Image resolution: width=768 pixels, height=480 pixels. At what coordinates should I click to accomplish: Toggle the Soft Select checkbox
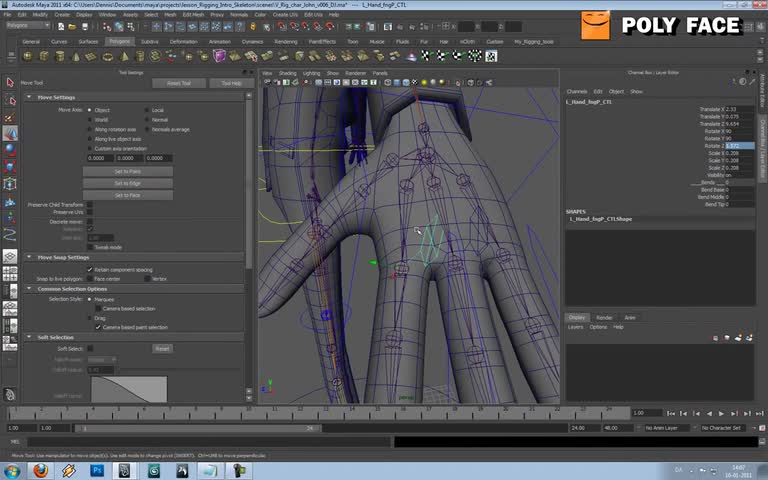click(x=90, y=348)
